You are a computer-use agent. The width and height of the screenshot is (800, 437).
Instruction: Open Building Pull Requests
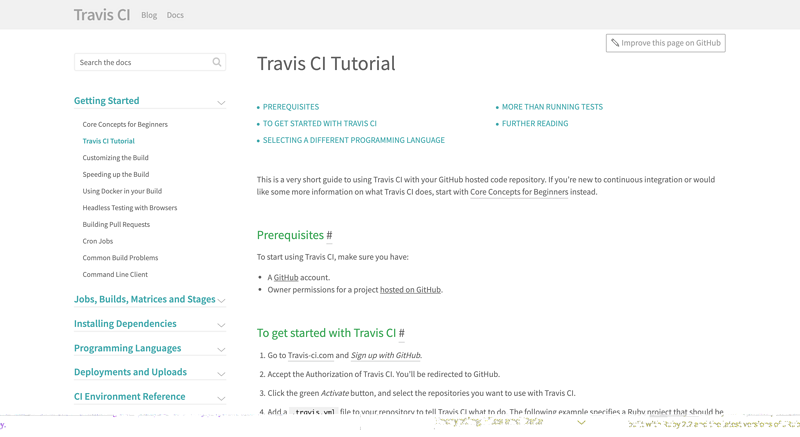point(116,224)
